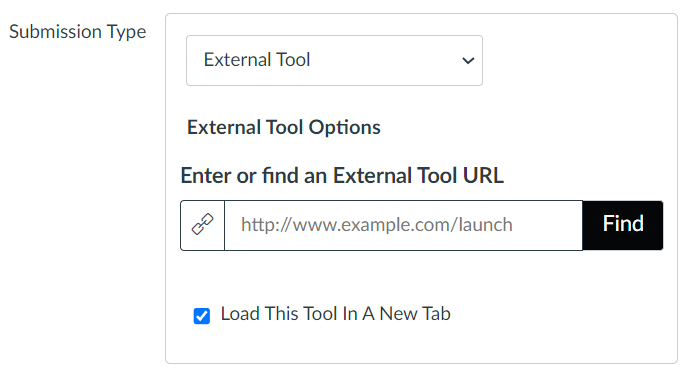Click the blue checkmark icon
The width and height of the screenshot is (682, 369).
[x=202, y=316]
